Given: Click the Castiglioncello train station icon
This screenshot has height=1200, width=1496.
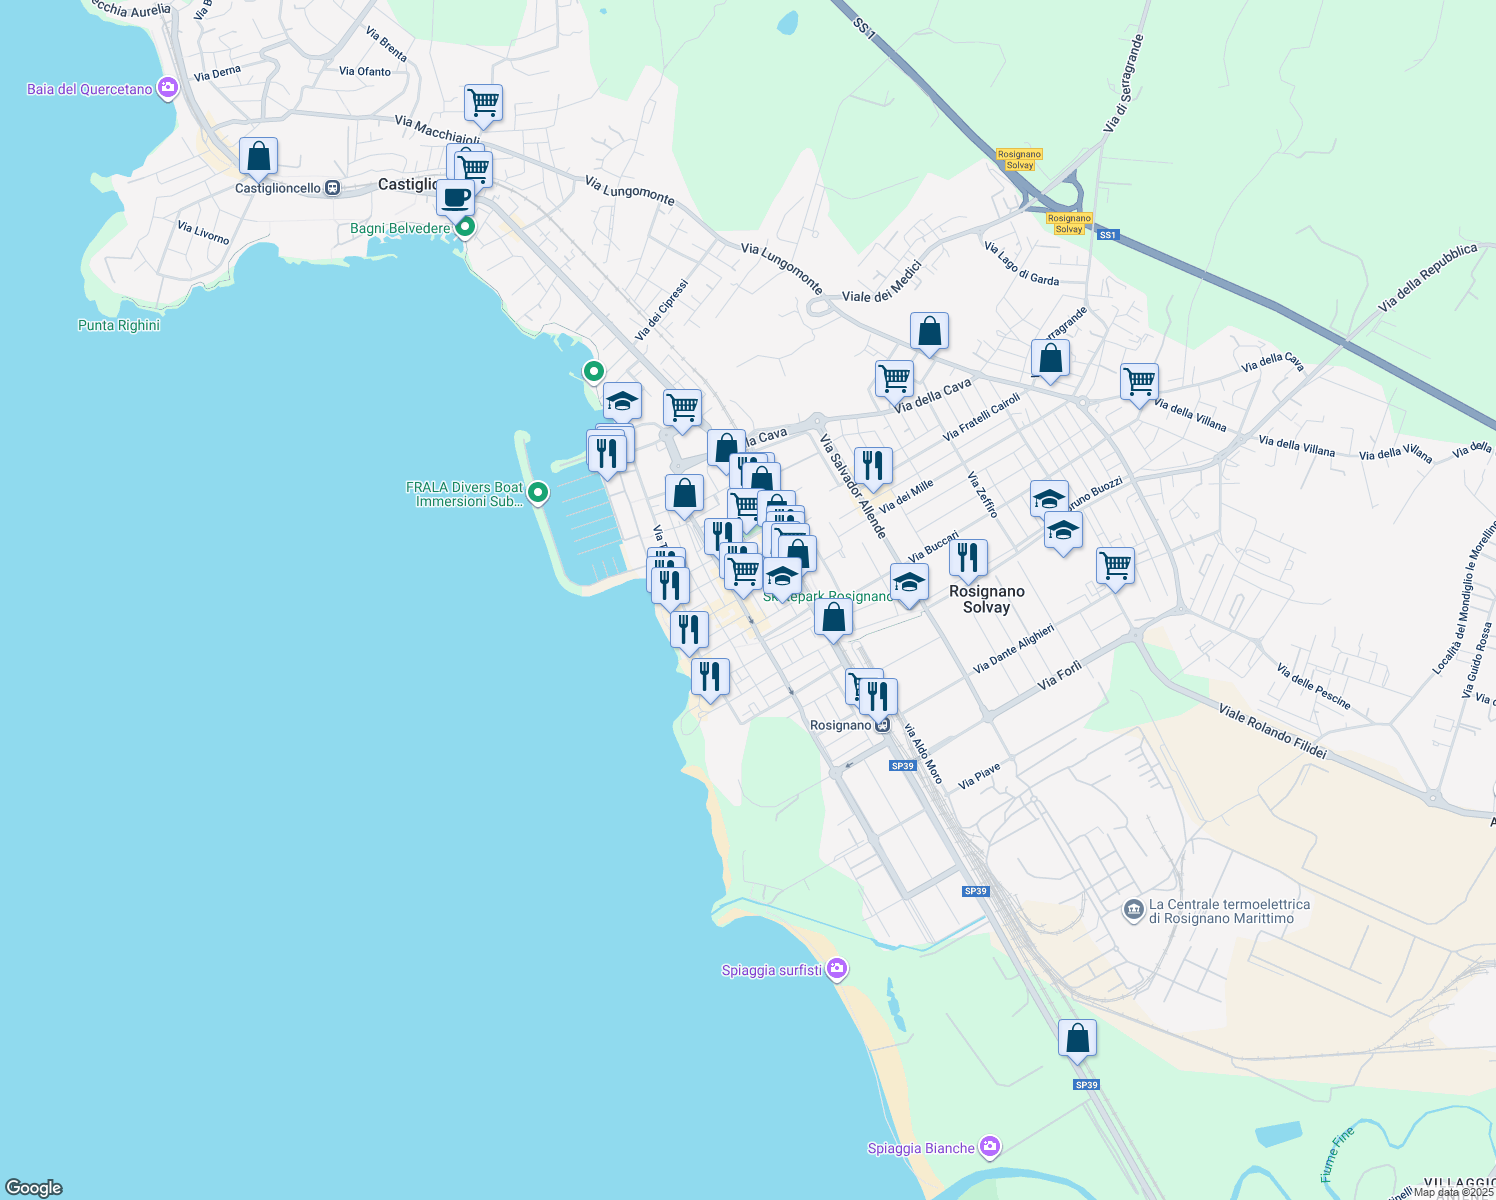Looking at the screenshot, I should point(333,188).
